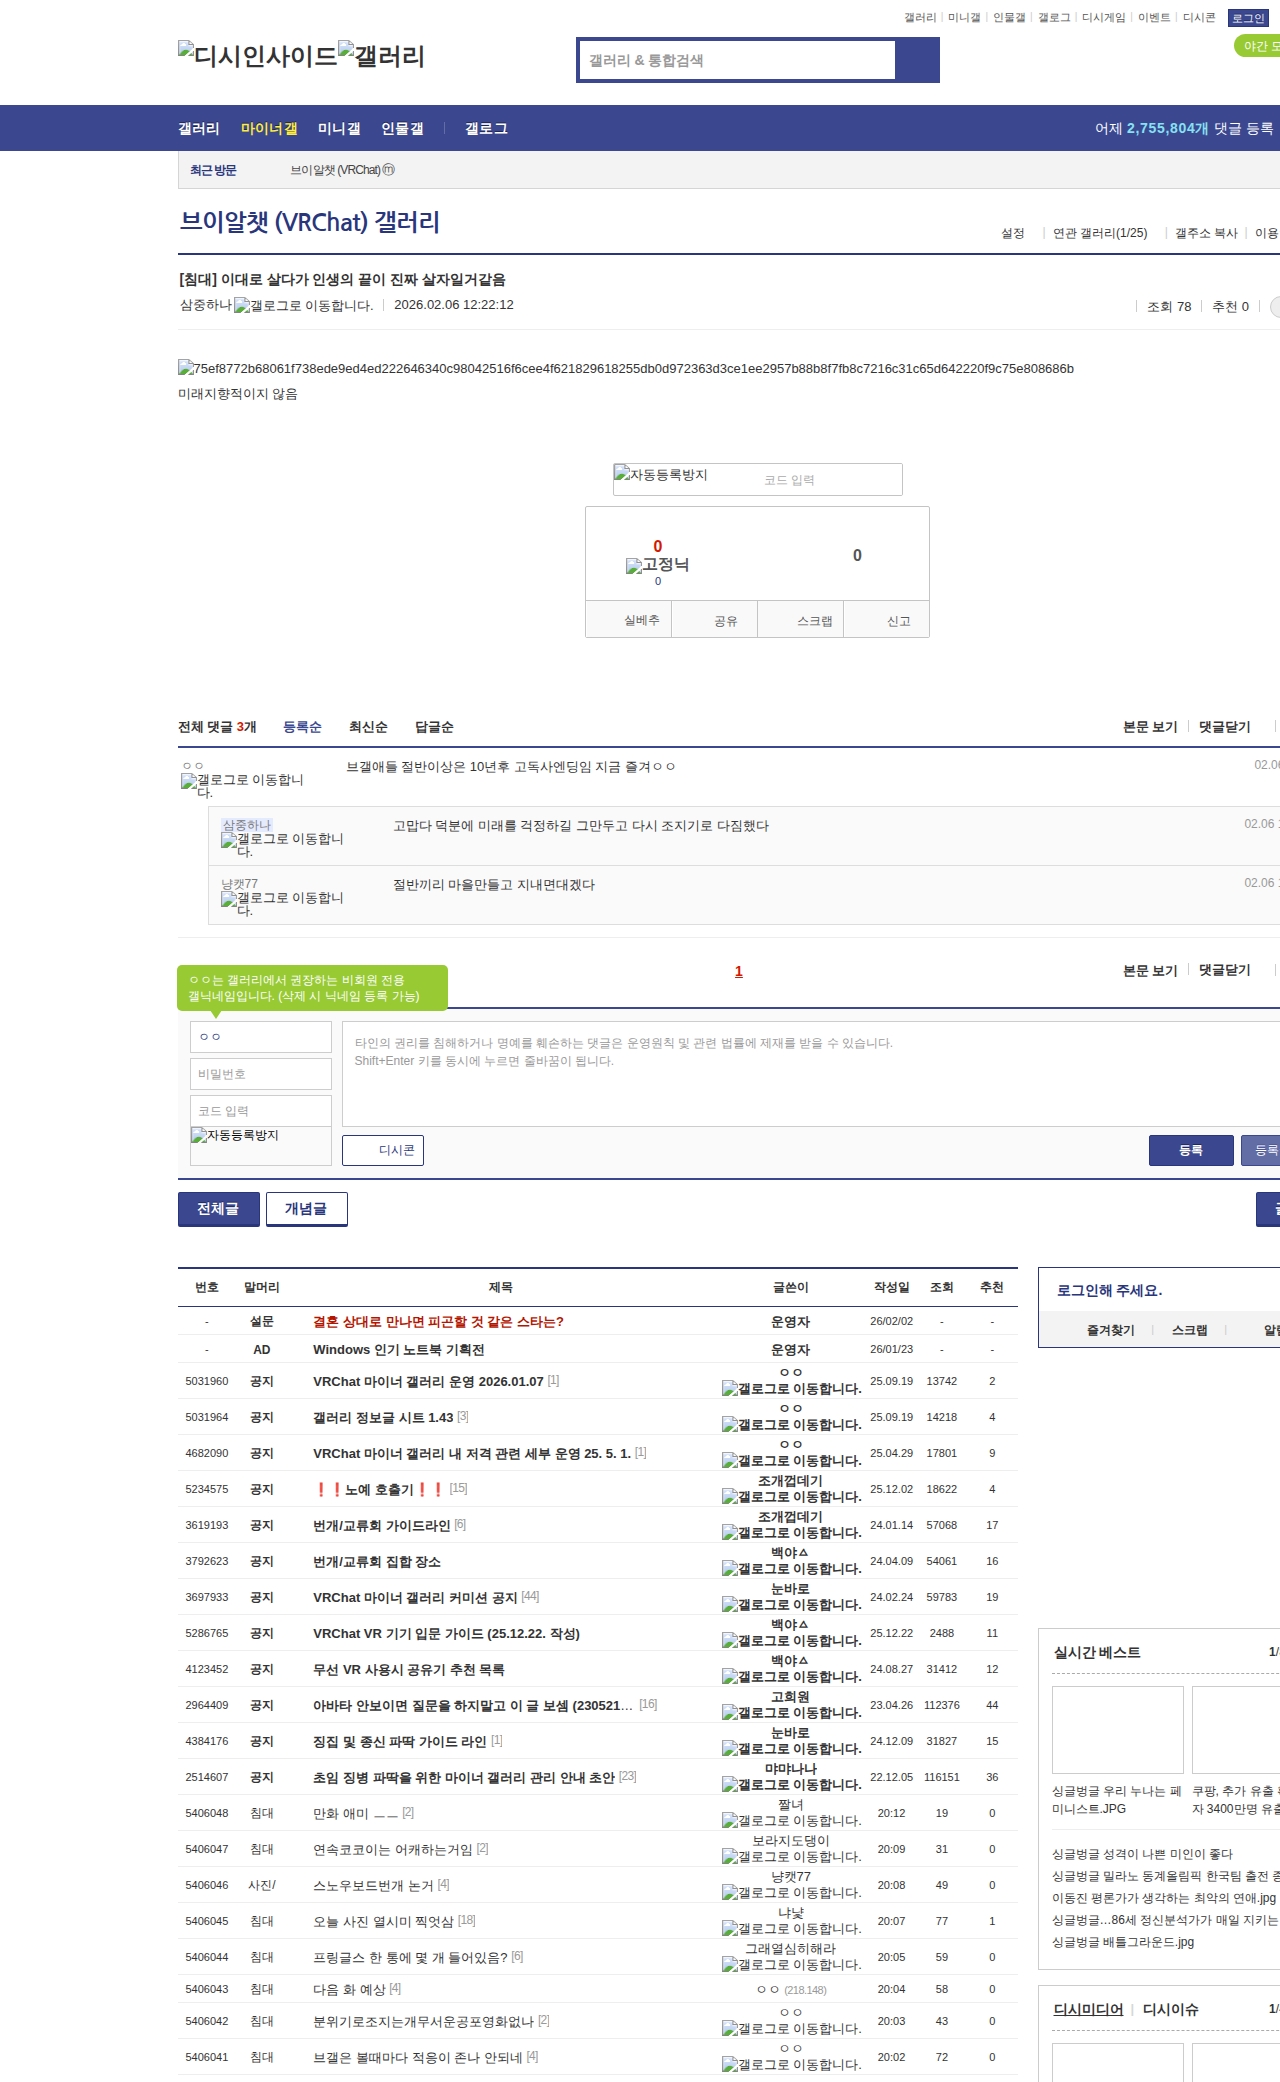
Task: Switch to the 마이너갤 tab in the navigation bar
Action: tap(269, 129)
